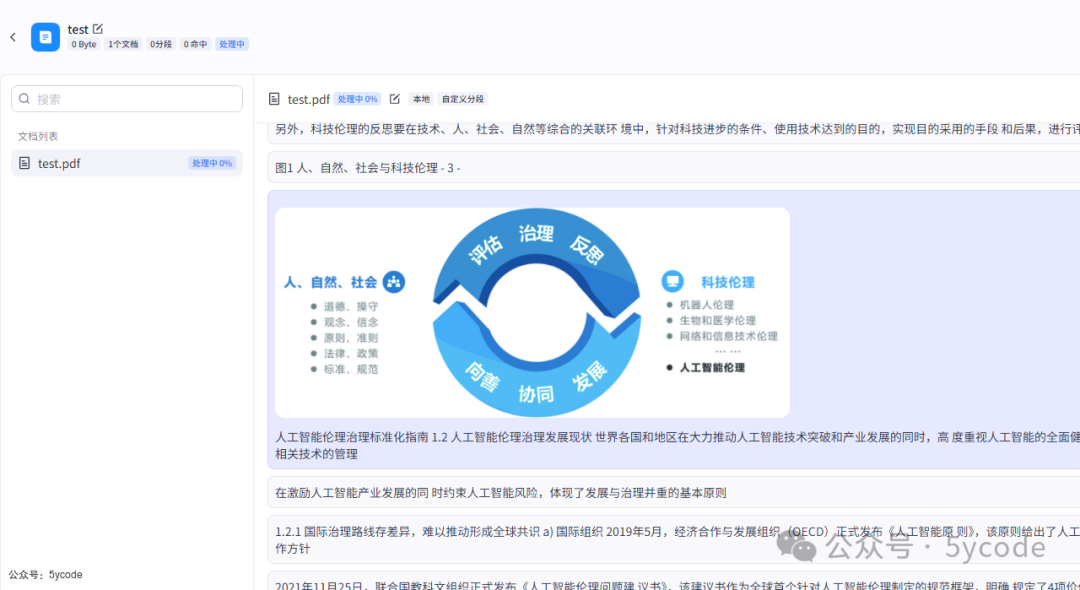Click the 人、自然、社会 group icon in diagram

click(394, 282)
